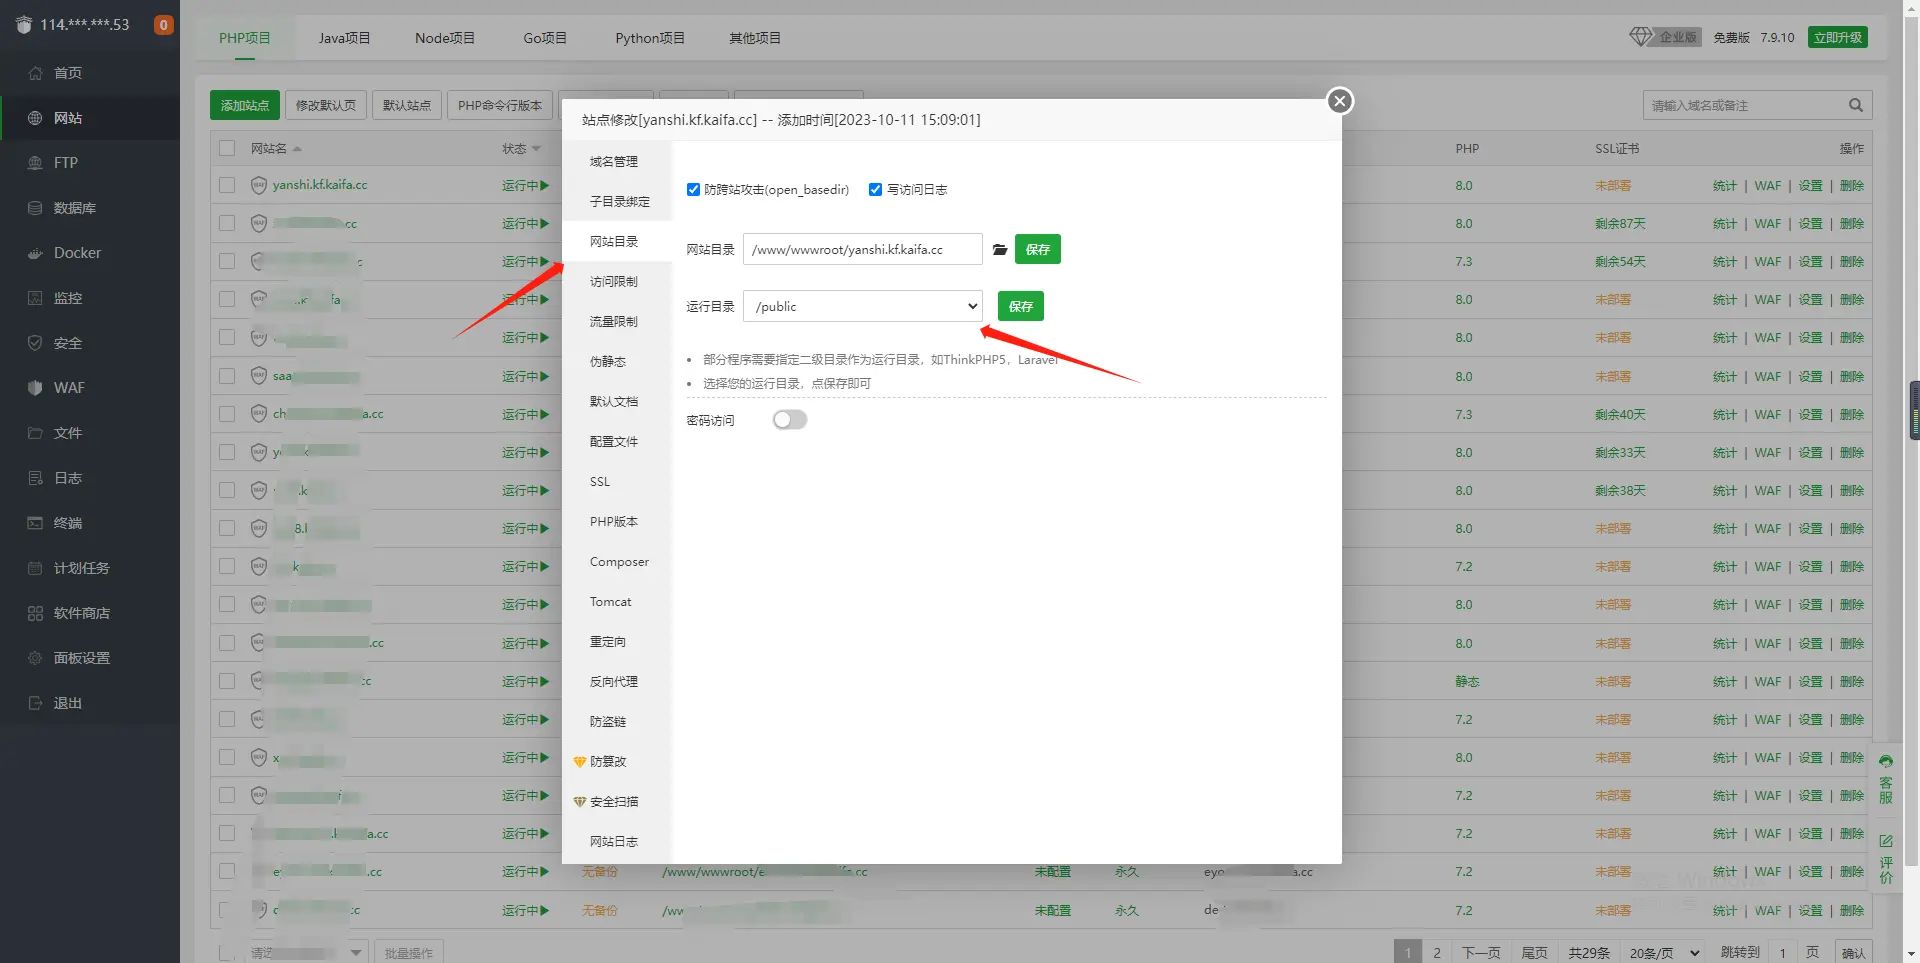Switch to the Node项目 tab
Viewport: 1920px width, 963px height.
(445, 38)
